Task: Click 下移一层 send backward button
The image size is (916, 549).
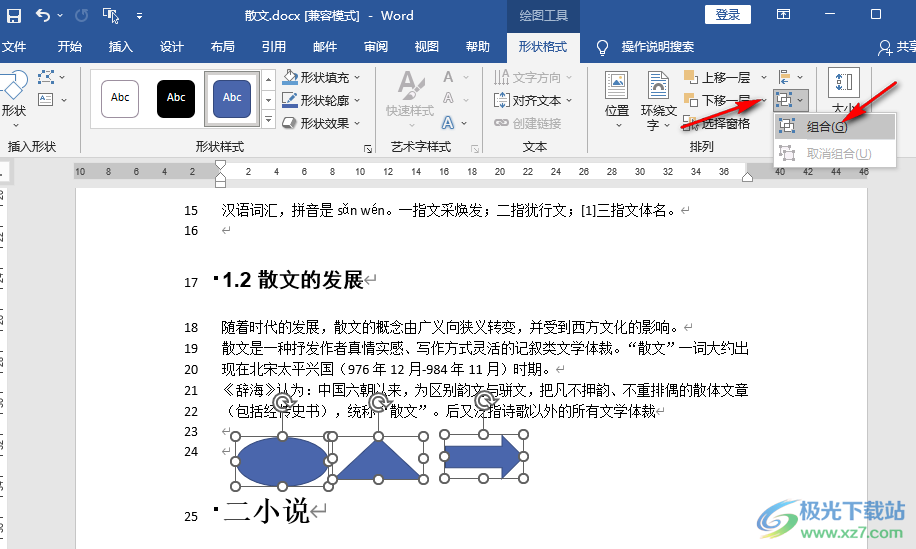Action: (717, 100)
